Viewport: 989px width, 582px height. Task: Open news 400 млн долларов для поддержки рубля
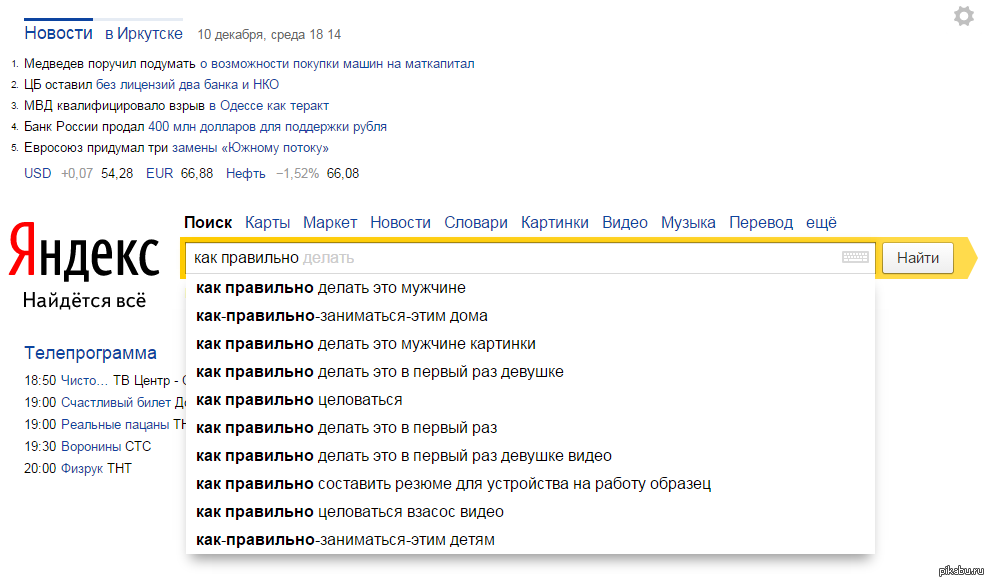[x=267, y=127]
